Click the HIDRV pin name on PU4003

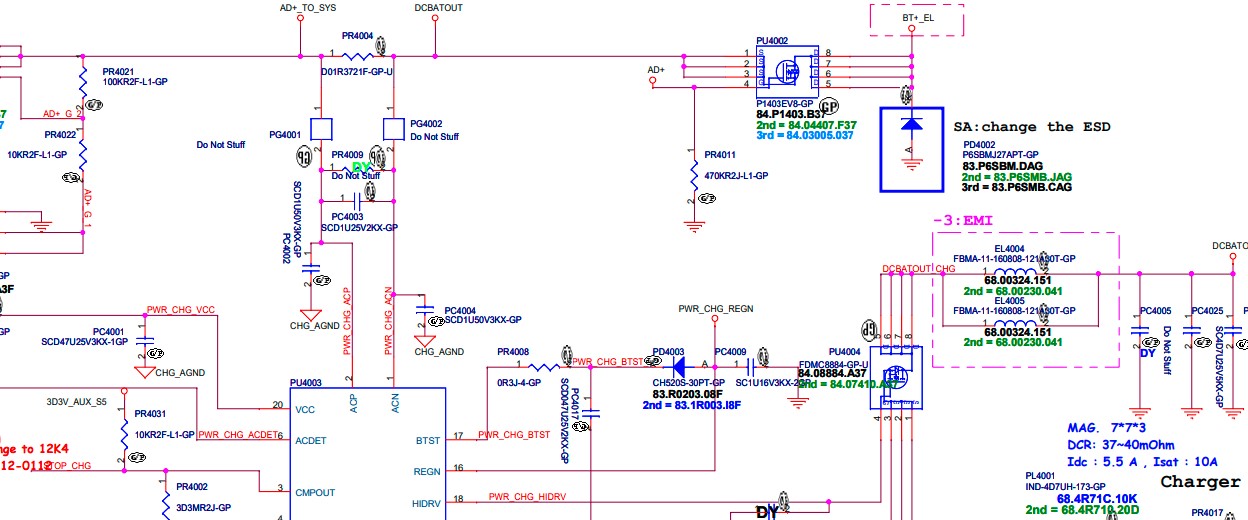point(426,502)
